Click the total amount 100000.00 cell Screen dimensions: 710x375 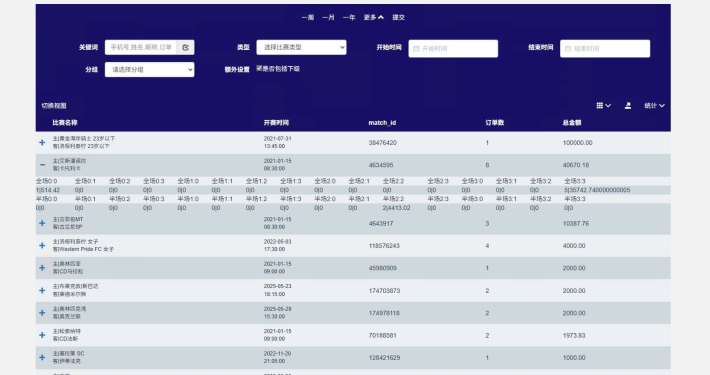[577, 143]
